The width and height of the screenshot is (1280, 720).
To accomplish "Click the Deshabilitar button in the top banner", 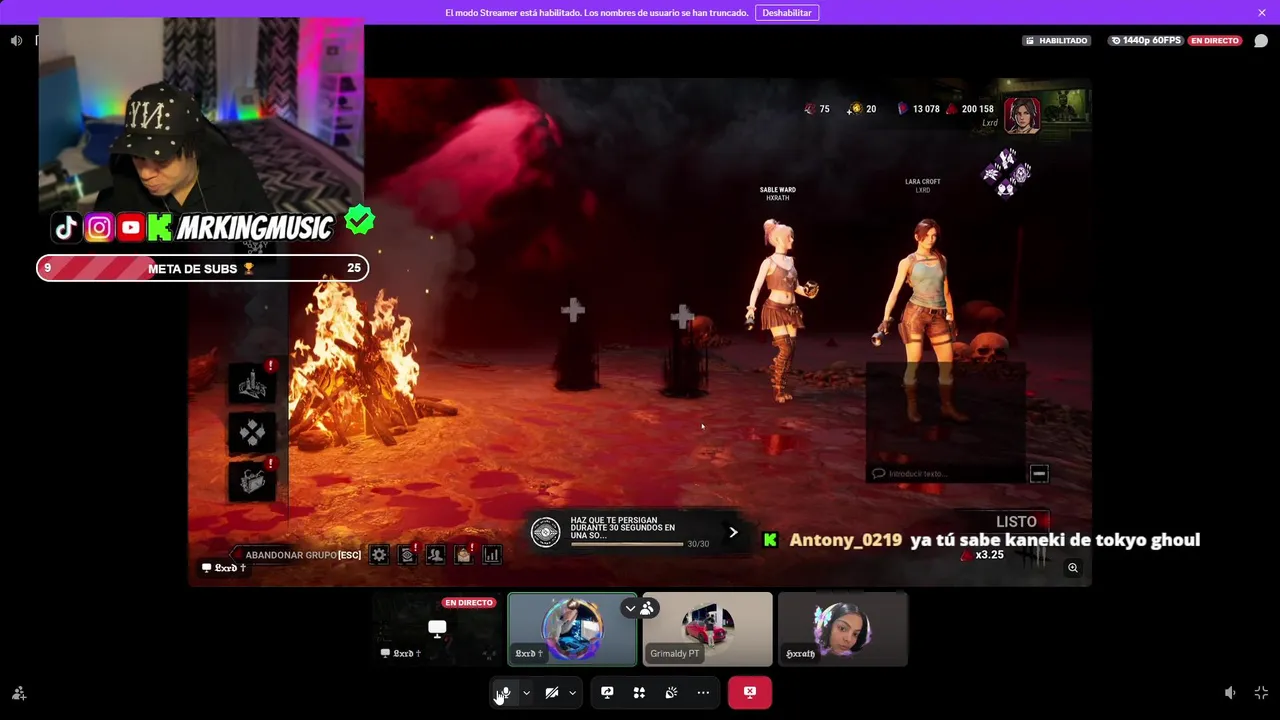I will point(787,13).
